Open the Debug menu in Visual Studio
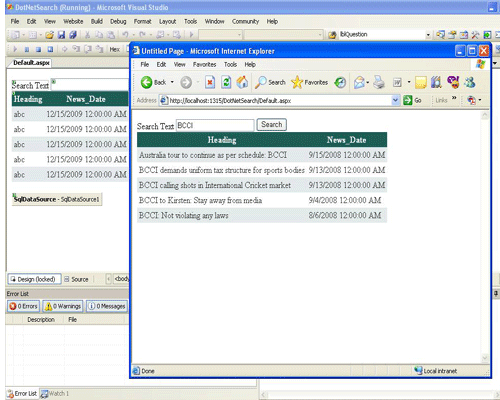Viewport: 500px width, 400px height. tap(118, 21)
